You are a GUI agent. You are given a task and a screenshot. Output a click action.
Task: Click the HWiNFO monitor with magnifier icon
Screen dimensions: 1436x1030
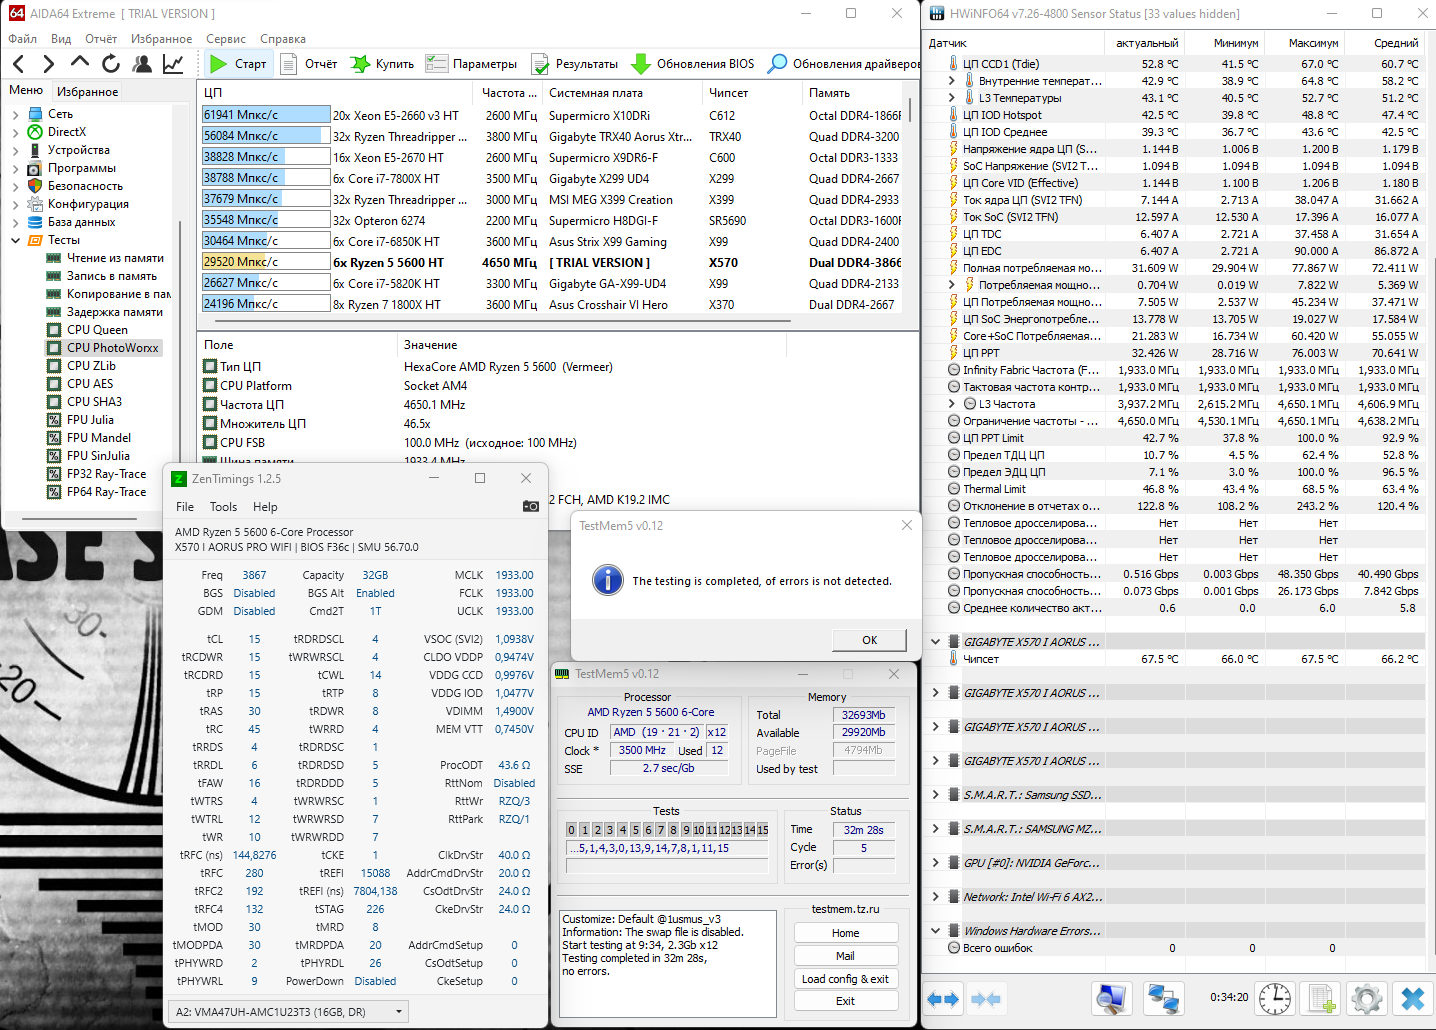pyautogui.click(x=1111, y=998)
